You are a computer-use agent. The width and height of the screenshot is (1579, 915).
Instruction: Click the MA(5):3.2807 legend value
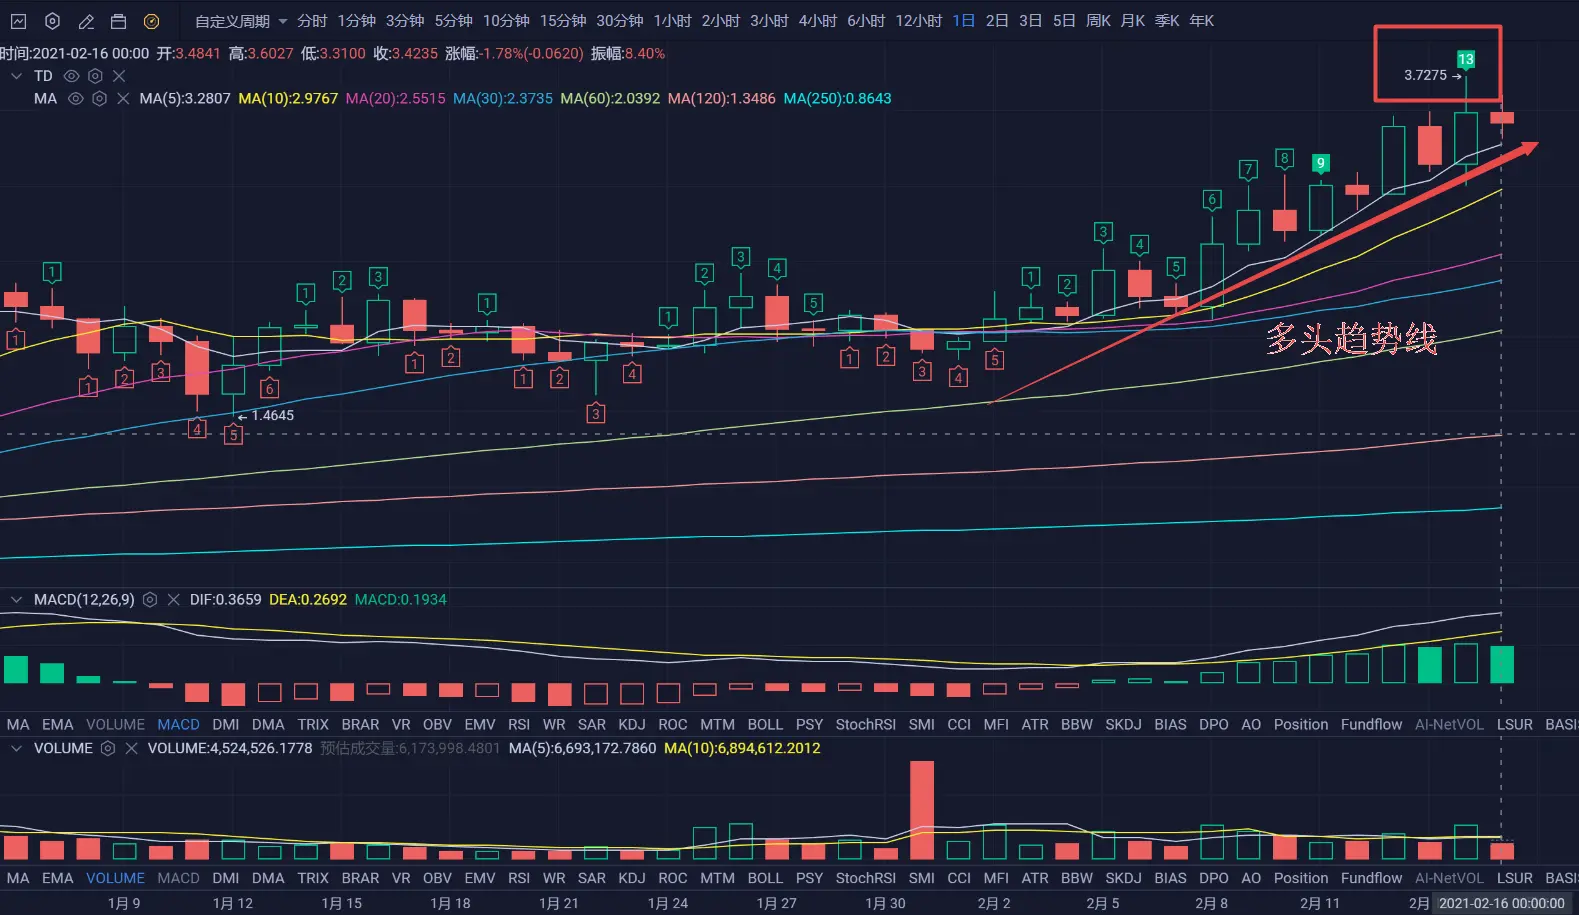(185, 98)
